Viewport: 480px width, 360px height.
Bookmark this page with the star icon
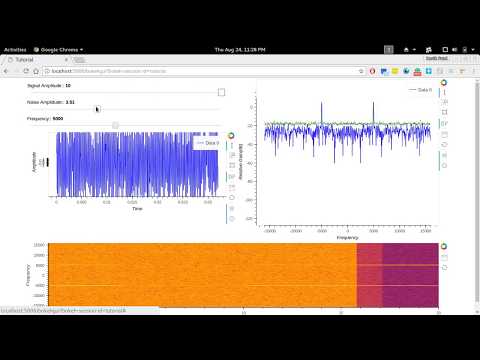[x=361, y=71]
